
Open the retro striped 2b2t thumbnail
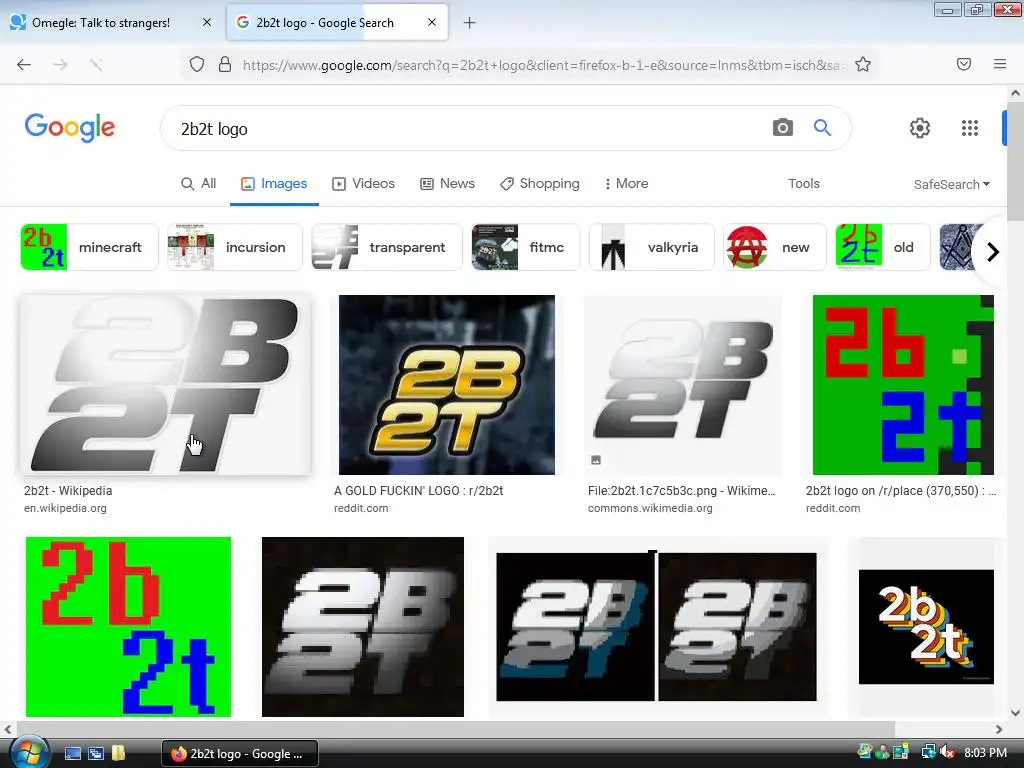(926, 627)
